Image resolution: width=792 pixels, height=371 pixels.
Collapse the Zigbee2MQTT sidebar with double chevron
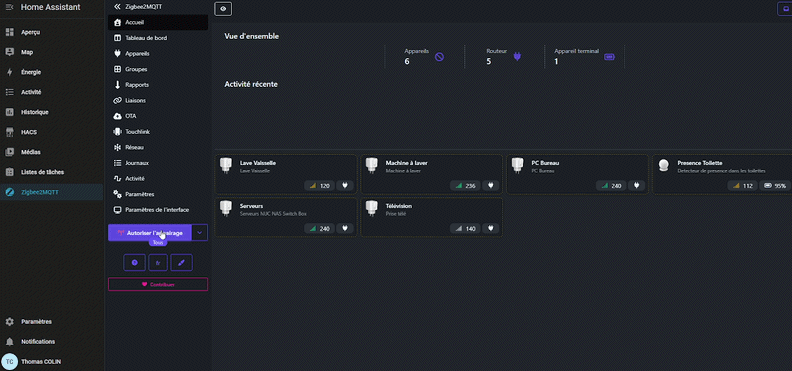[x=117, y=7]
